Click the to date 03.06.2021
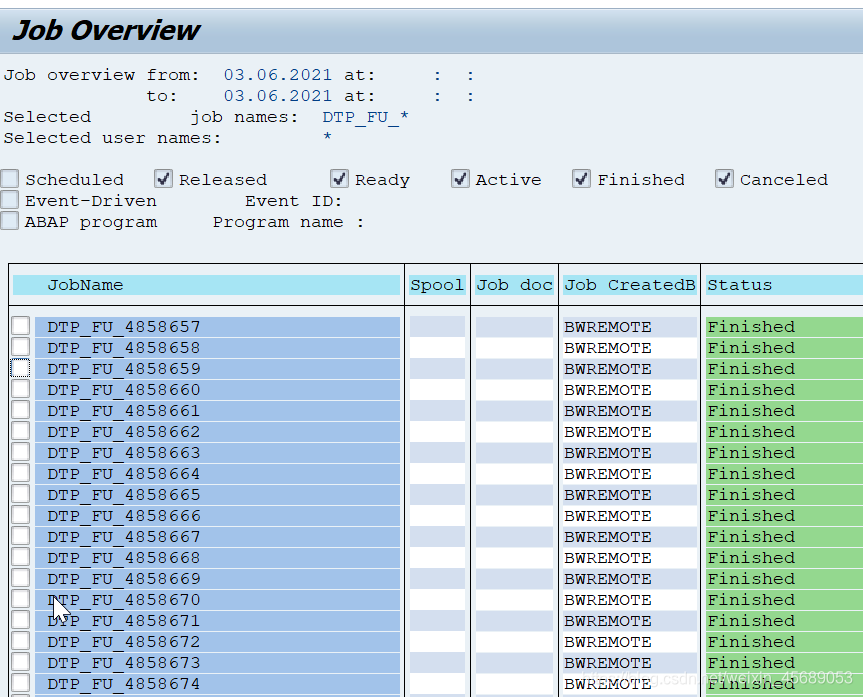This screenshot has height=697, width=863. pyautogui.click(x=278, y=95)
